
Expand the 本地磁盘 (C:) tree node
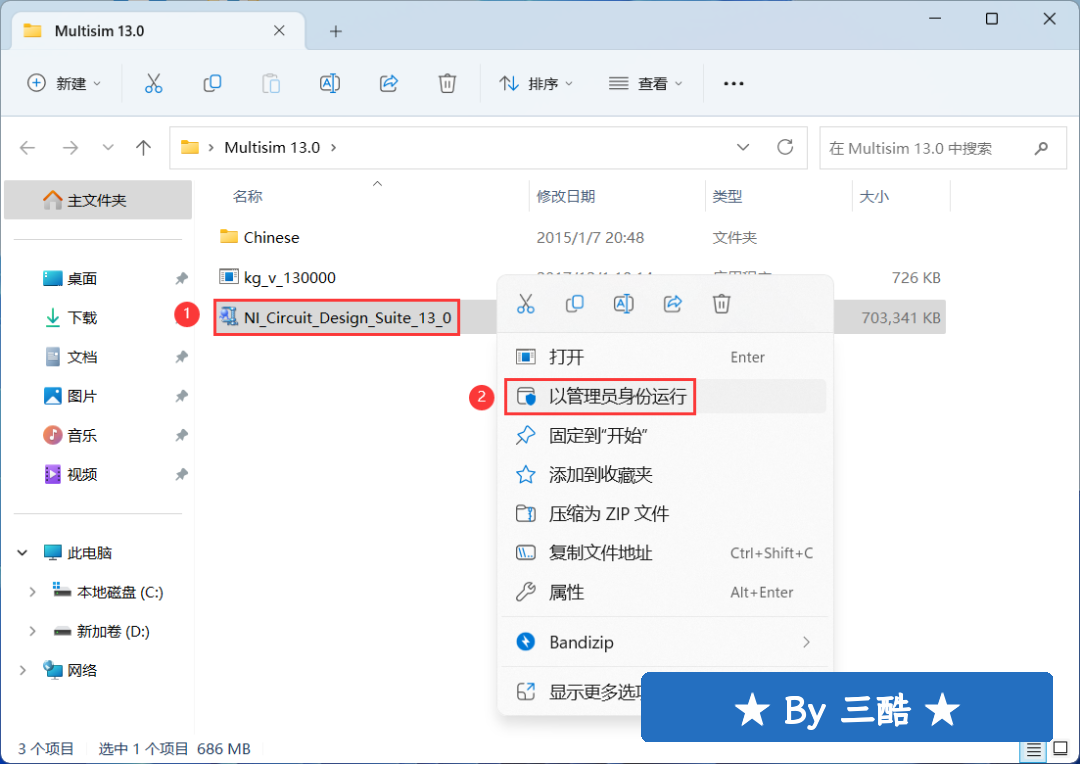pos(32,592)
